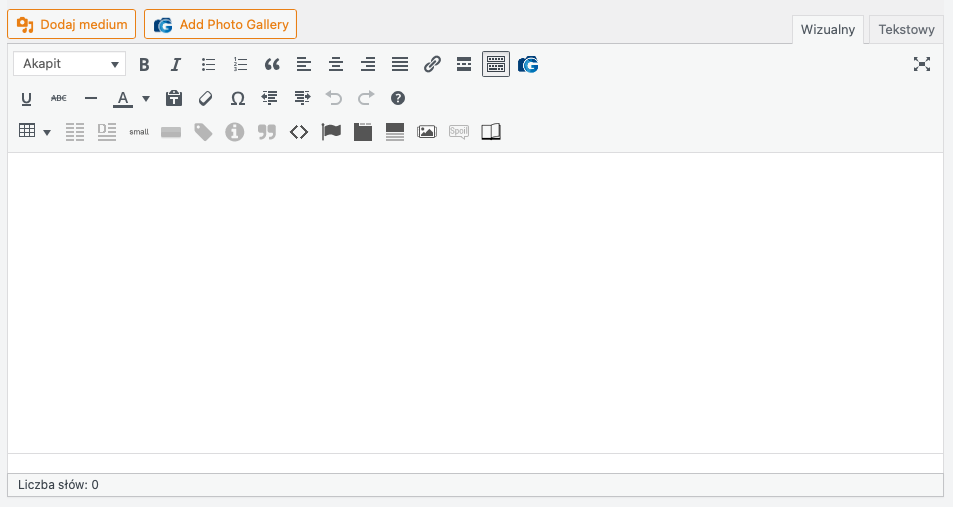Click the image picture icon in third row
Viewport: 953px width, 507px height.
tap(427, 132)
